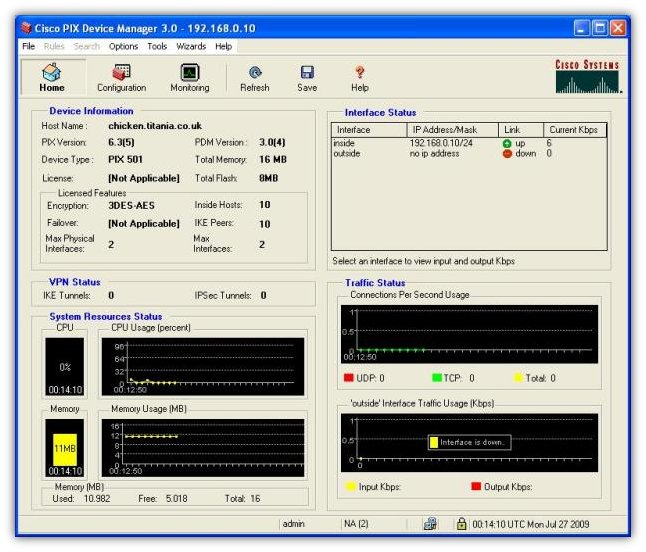The width and height of the screenshot is (646, 552).
Task: Maximize the PIX Device Manager window
Action: tap(600, 28)
